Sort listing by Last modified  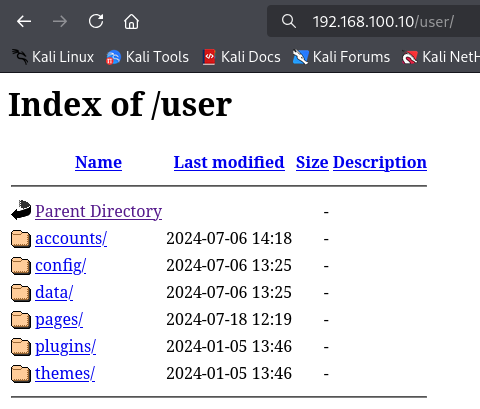pyautogui.click(x=229, y=163)
